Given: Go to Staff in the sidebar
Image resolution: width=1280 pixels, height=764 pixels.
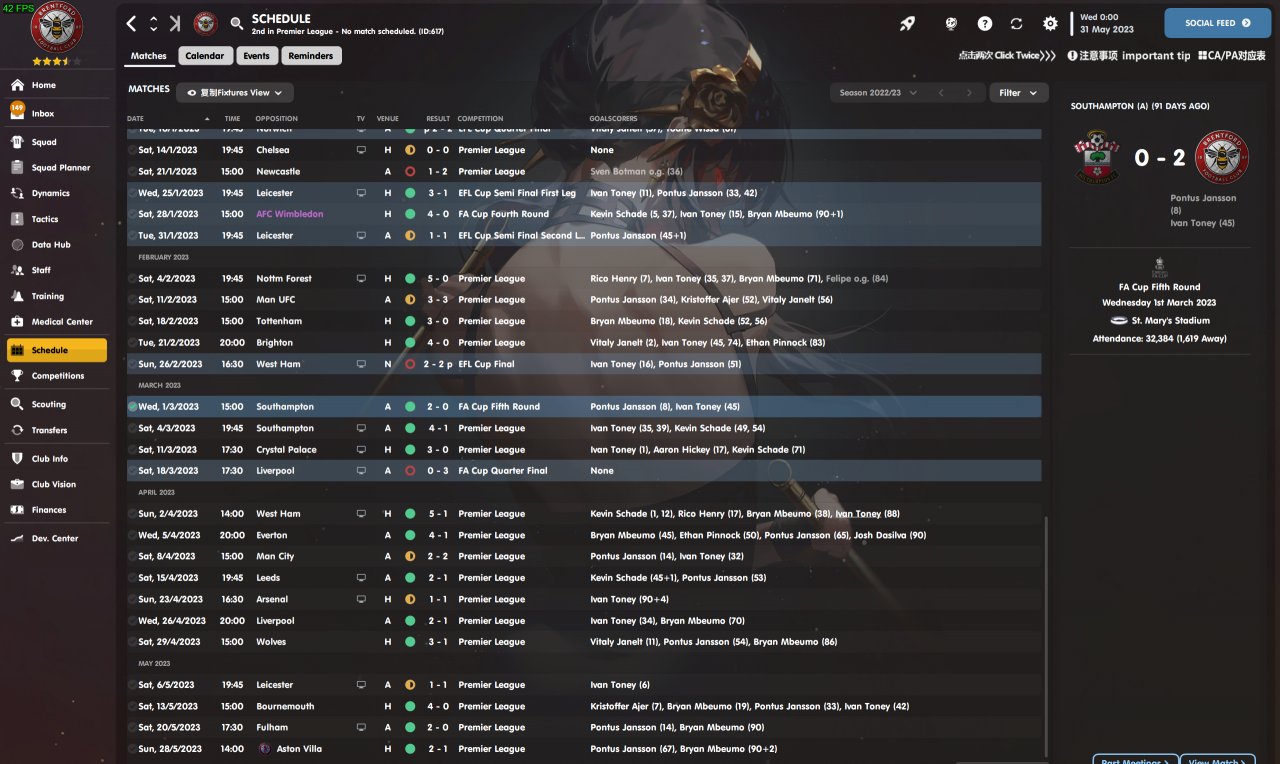Looking at the screenshot, I should [55, 270].
